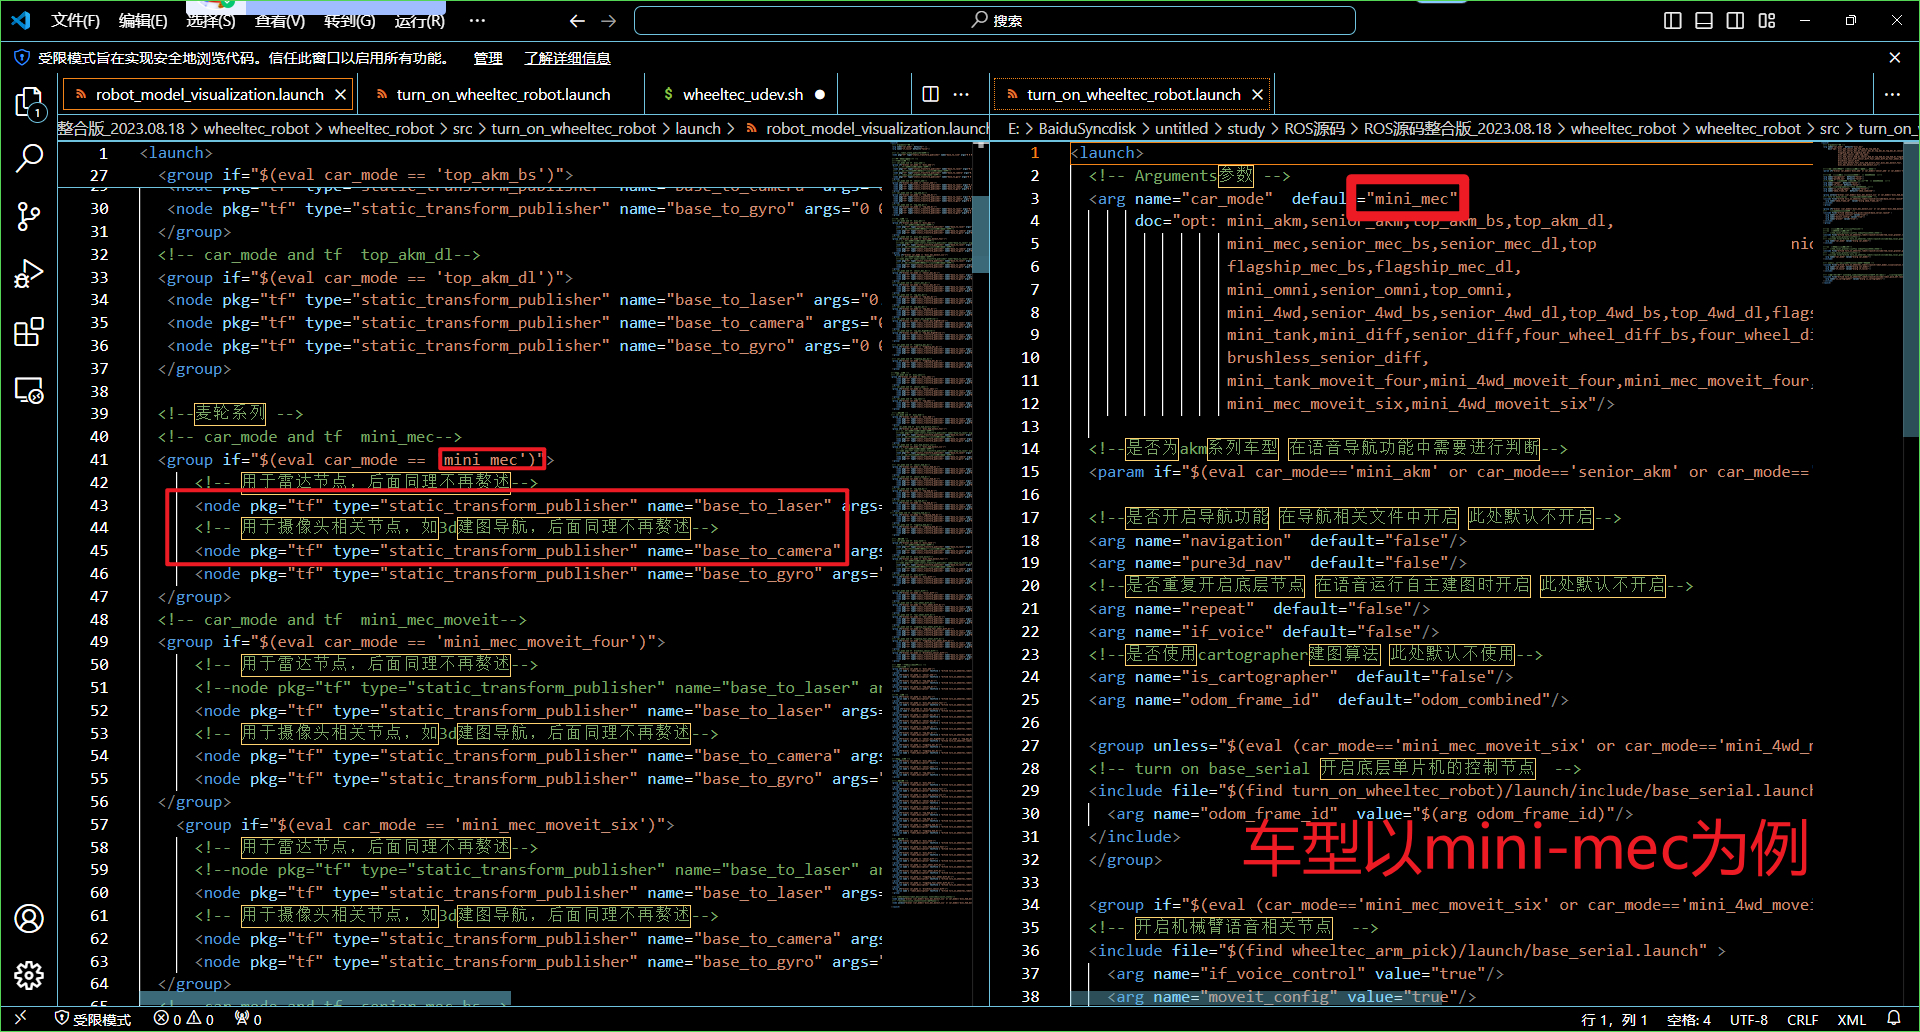This screenshot has height=1032, width=1920.
Task: Open the Run and Debug view
Action: click(29, 274)
